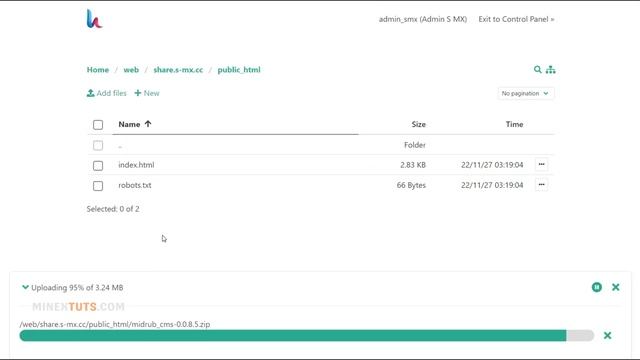Click index.html timestamp 22/11/27 03:19:04

(492, 165)
